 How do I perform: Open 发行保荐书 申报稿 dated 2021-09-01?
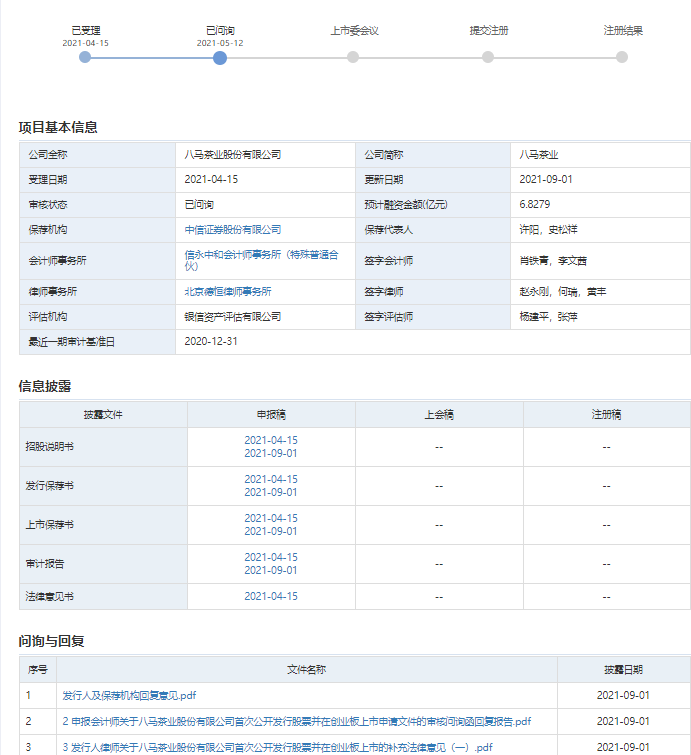[x=271, y=492]
